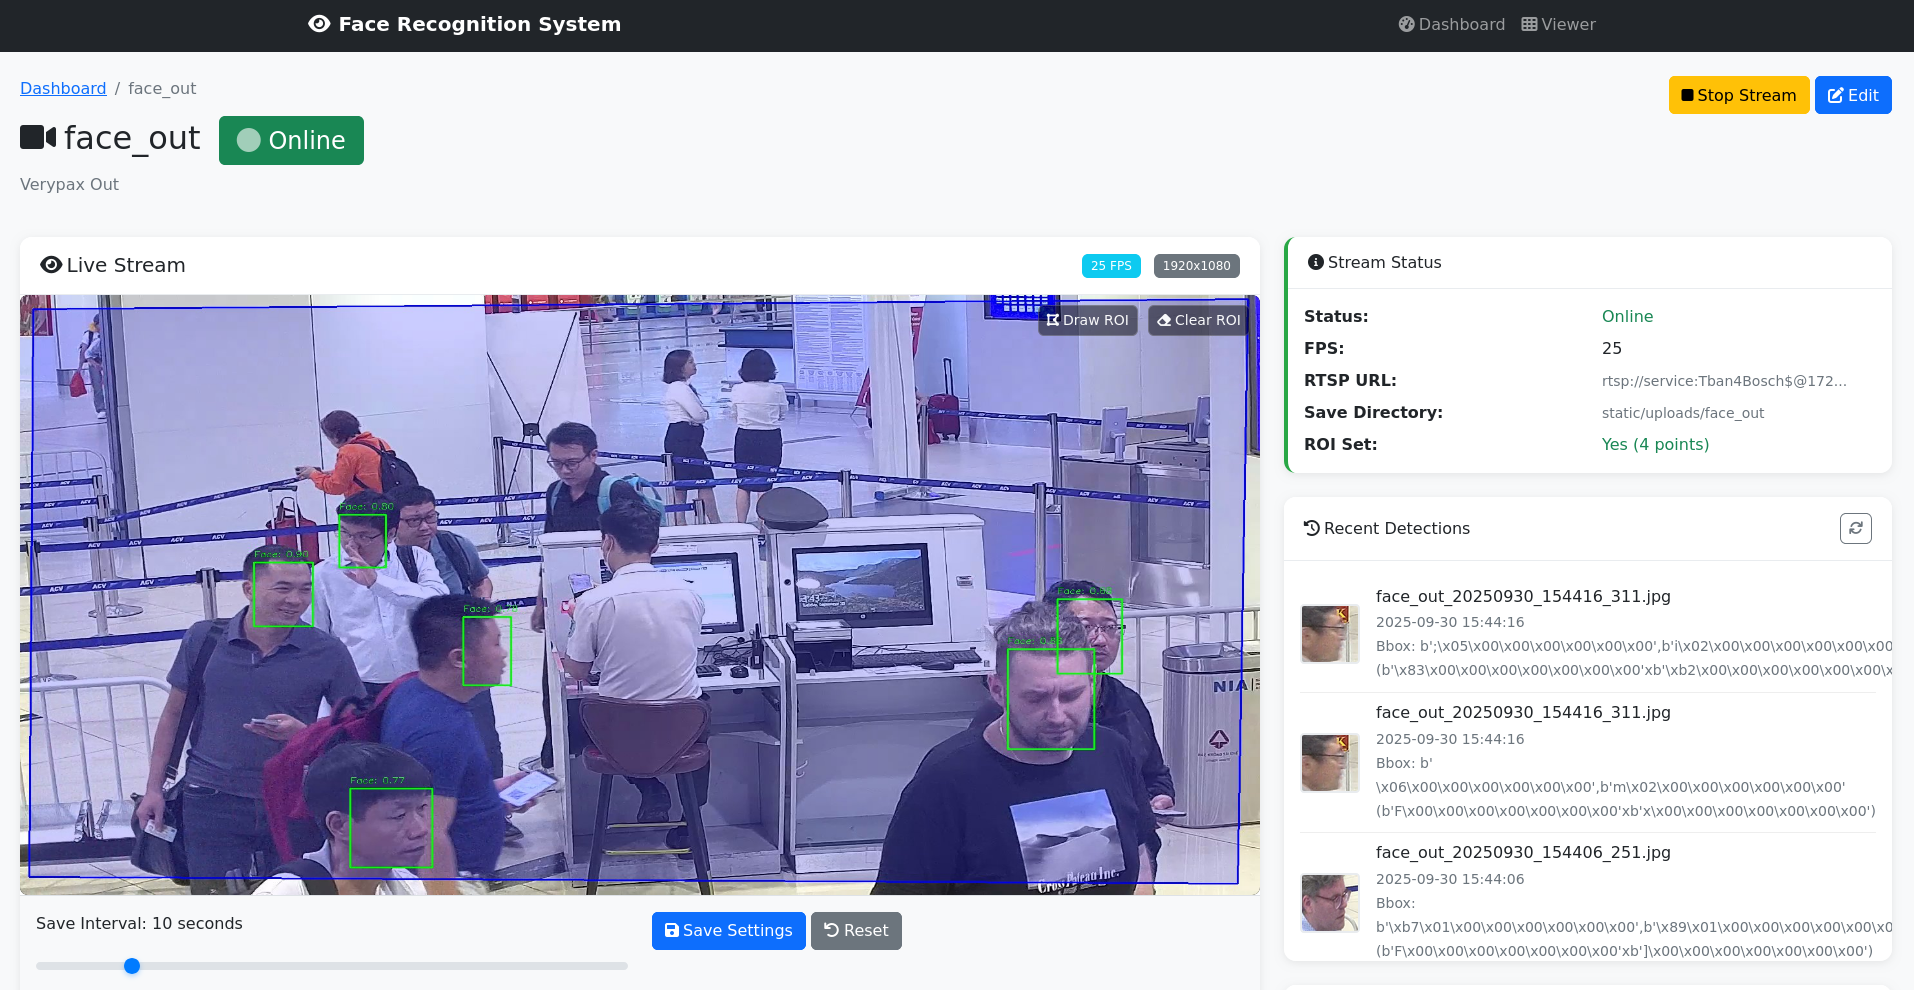Open thumbnail for face_out_20250930_154406_251.jpg
1914x990 pixels.
(x=1330, y=903)
